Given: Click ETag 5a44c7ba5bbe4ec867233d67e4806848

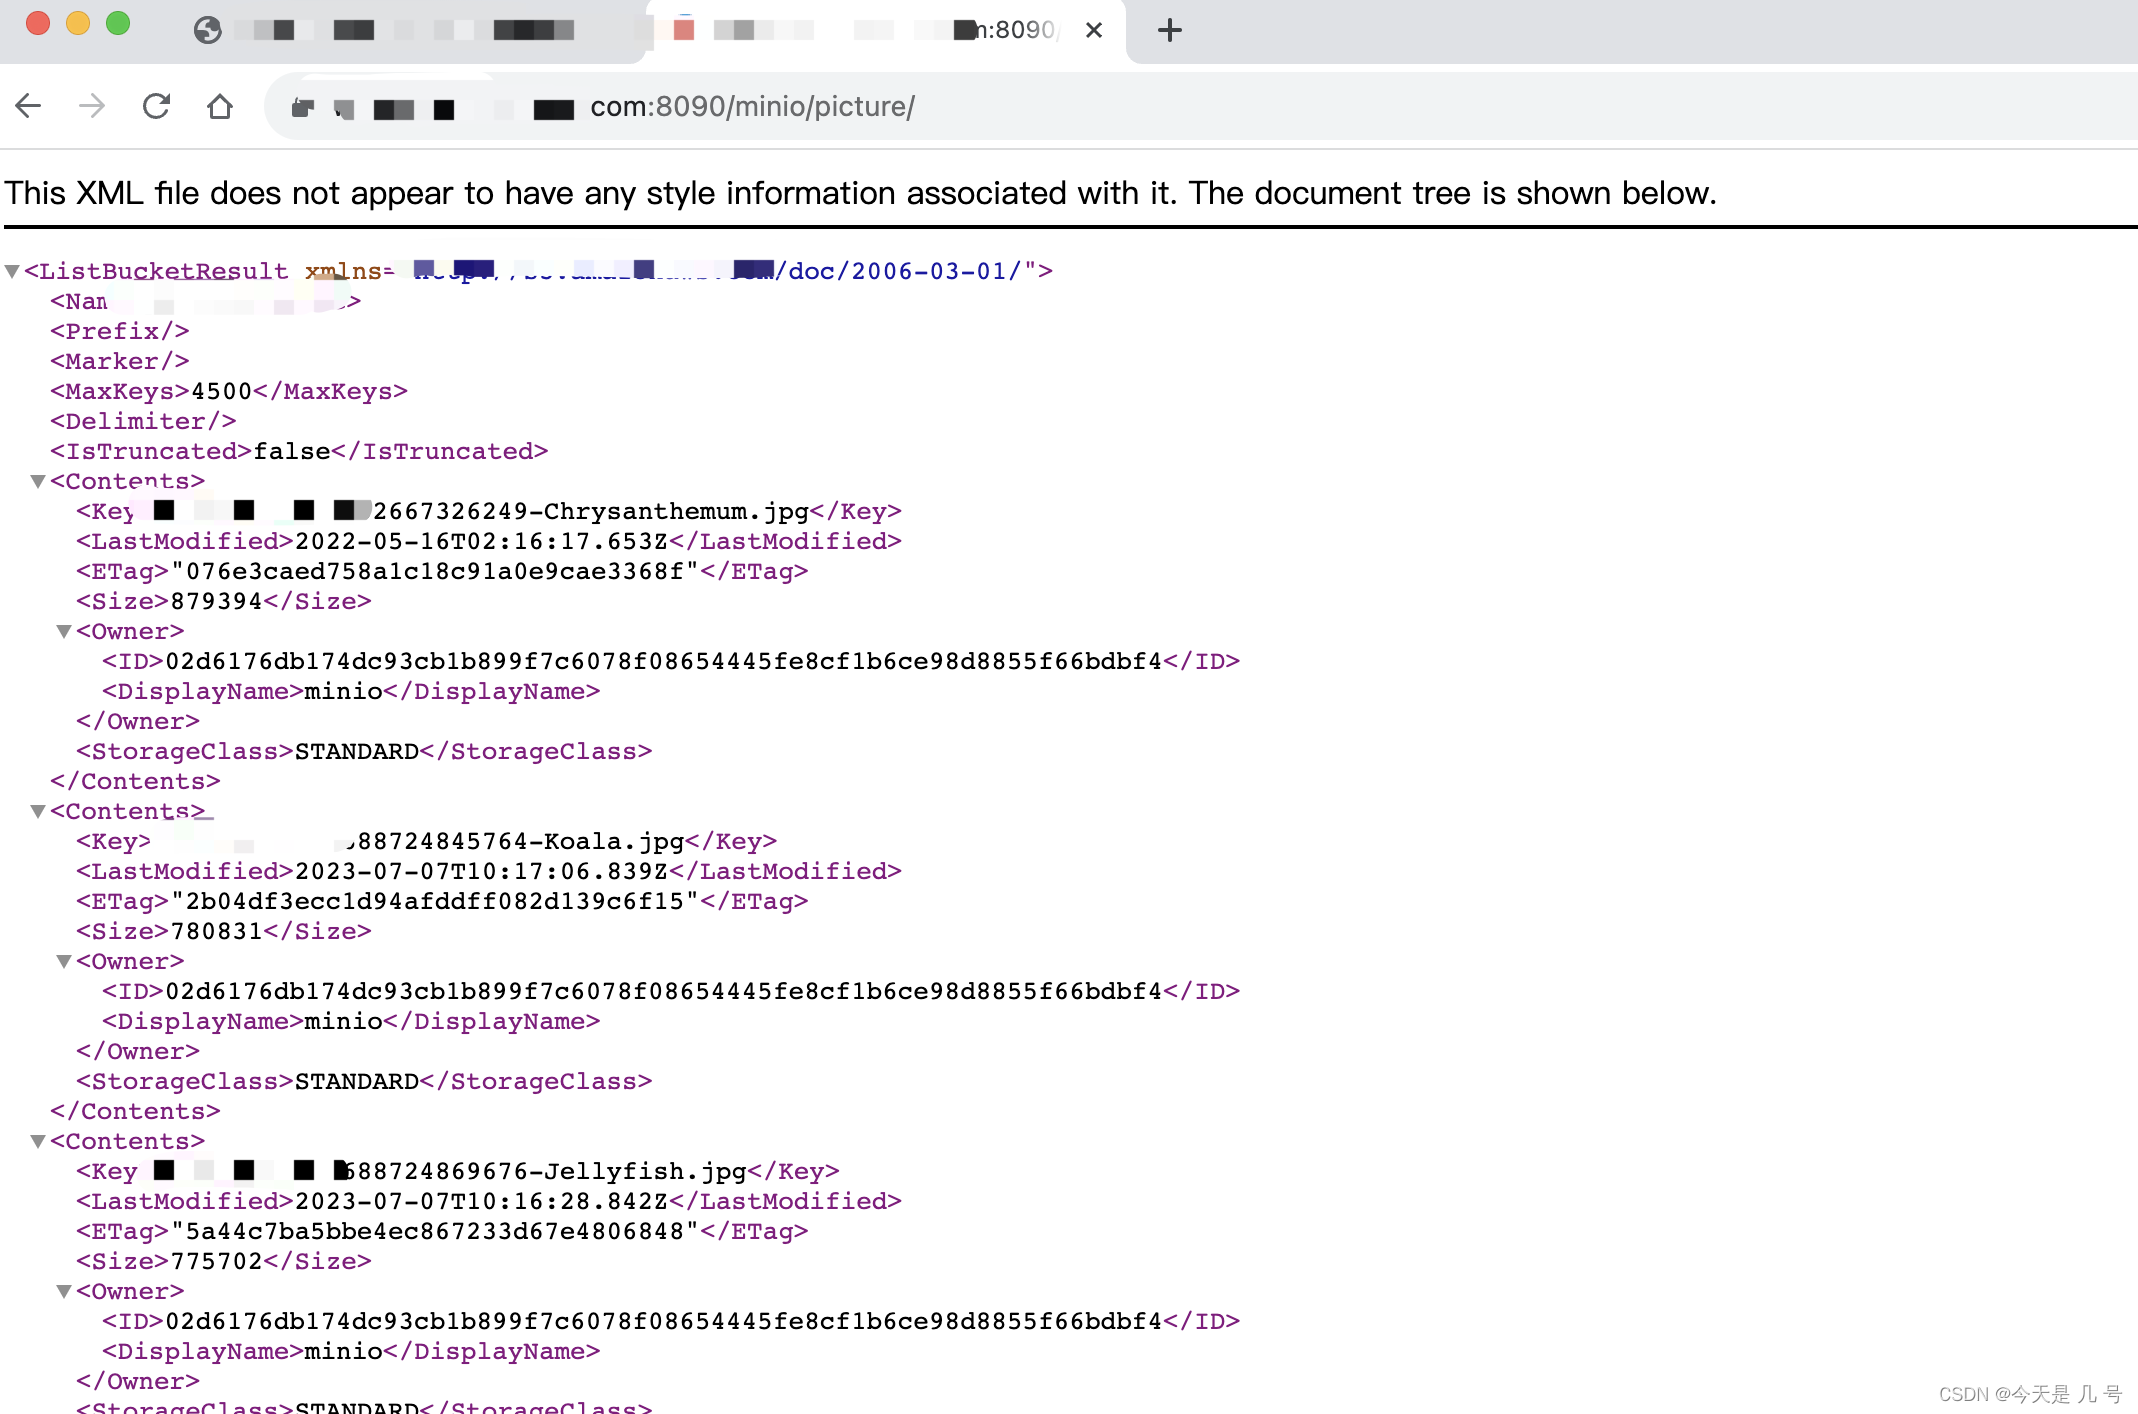Looking at the screenshot, I should click(x=435, y=1231).
